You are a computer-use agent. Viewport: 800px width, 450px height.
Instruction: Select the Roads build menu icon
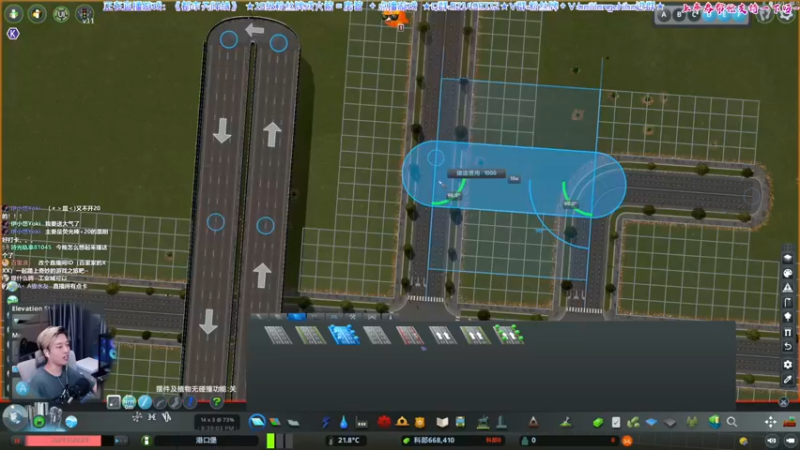tap(257, 422)
